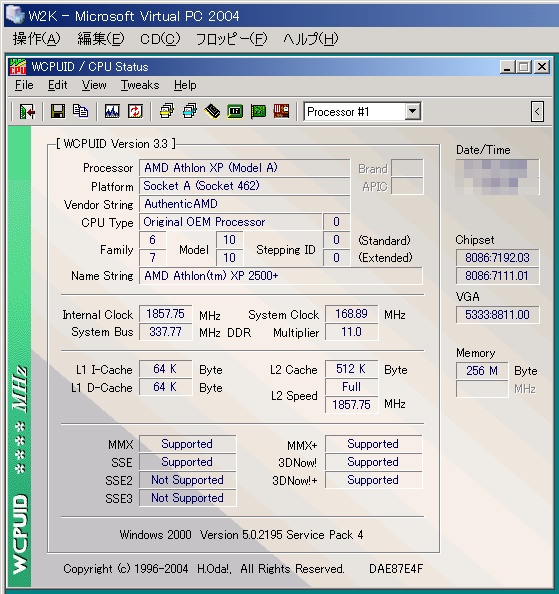Click the Copy to clipboard icon
The height and width of the screenshot is (594, 559).
(x=81, y=112)
